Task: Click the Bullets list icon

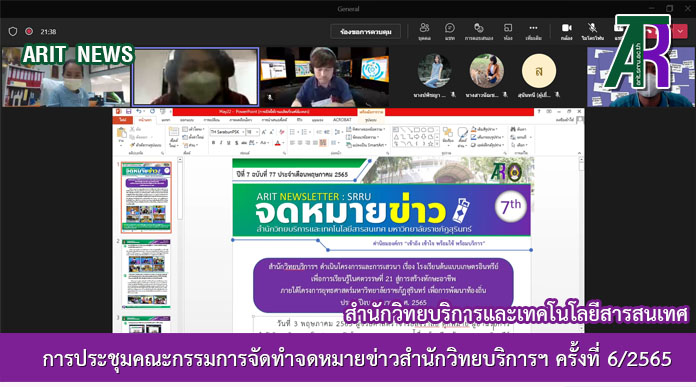Action: [292, 132]
